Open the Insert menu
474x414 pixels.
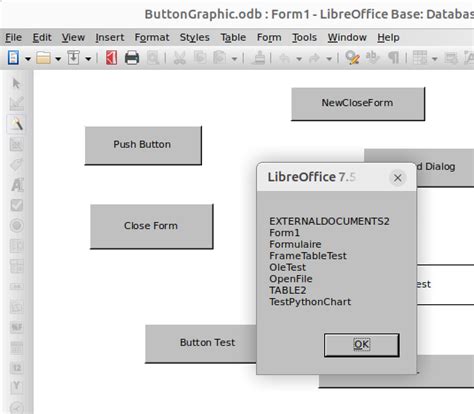coord(110,37)
